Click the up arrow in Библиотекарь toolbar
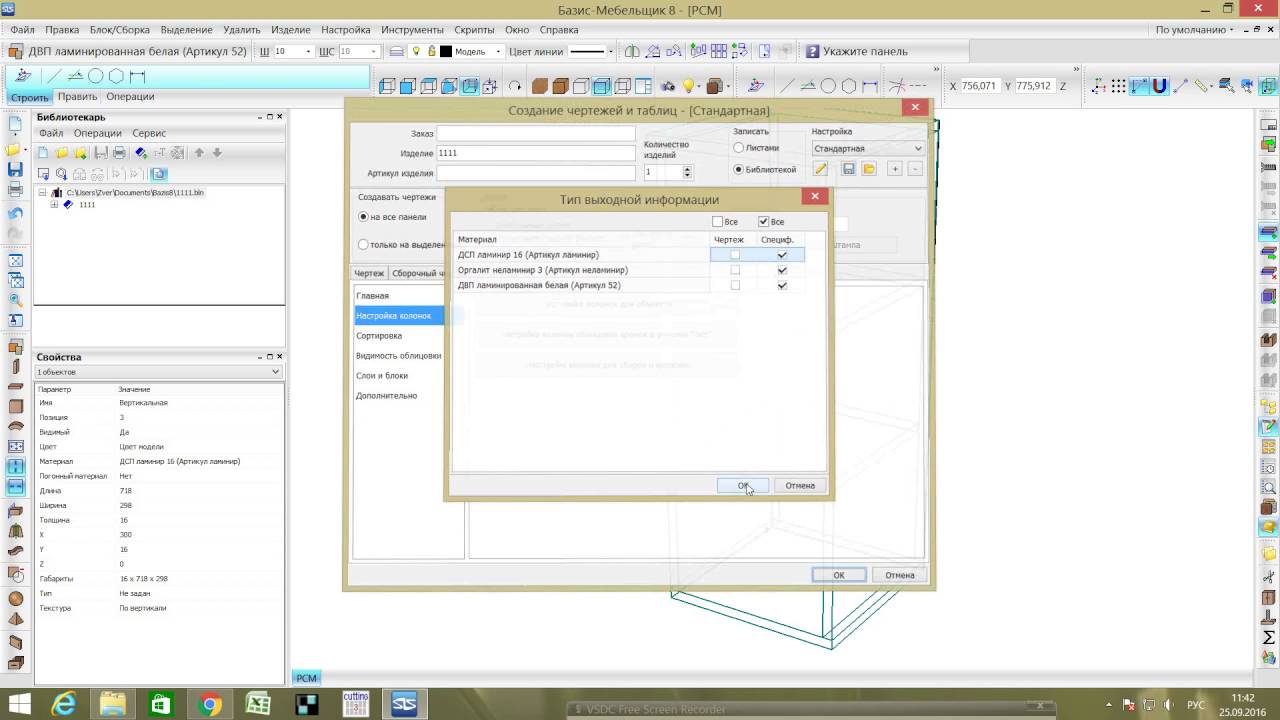 click(x=199, y=153)
